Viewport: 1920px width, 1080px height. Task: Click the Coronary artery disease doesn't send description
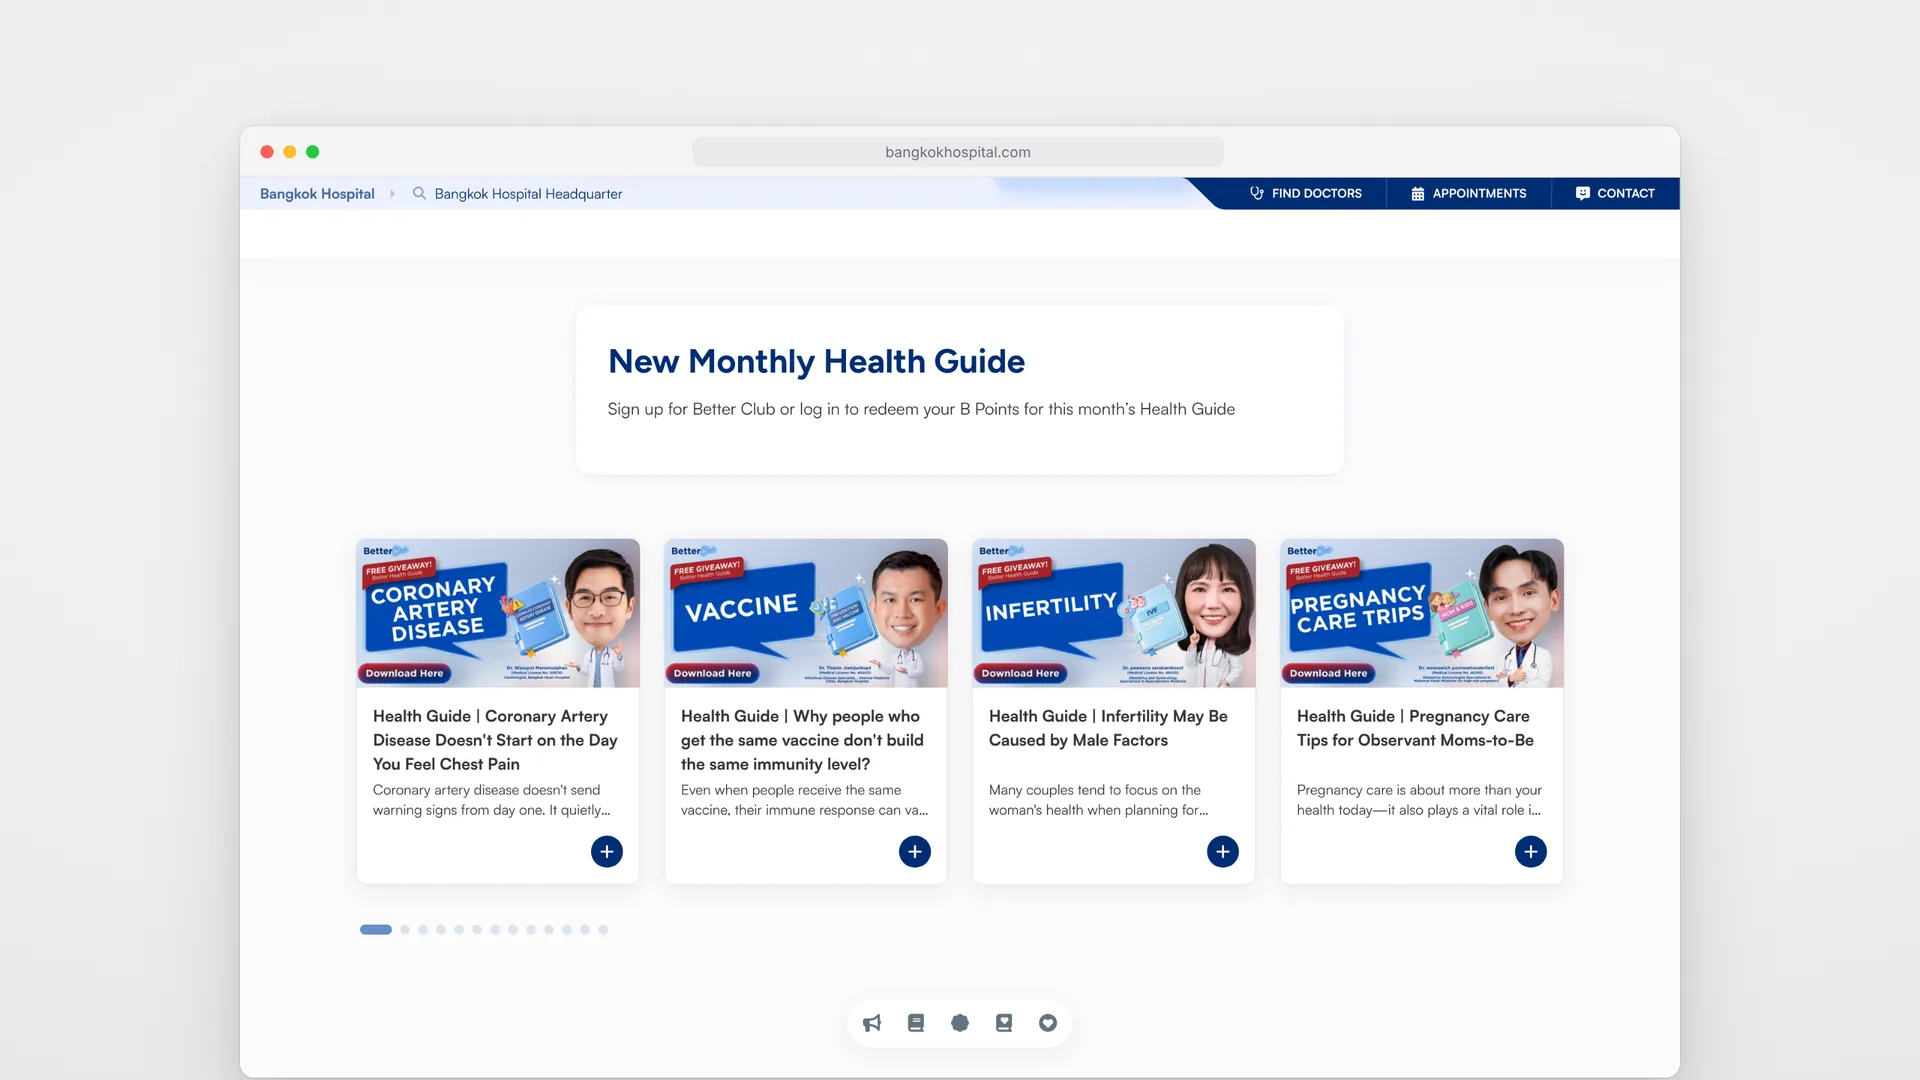click(492, 800)
